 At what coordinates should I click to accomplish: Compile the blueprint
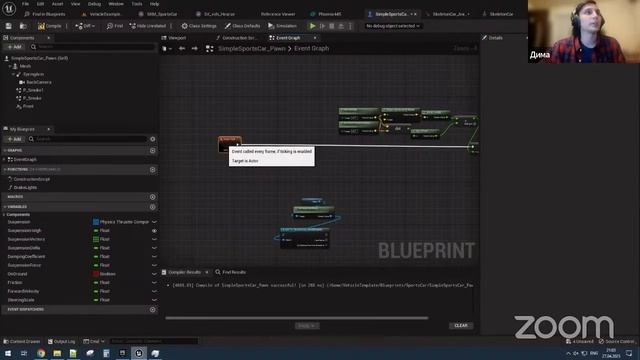coord(49,26)
